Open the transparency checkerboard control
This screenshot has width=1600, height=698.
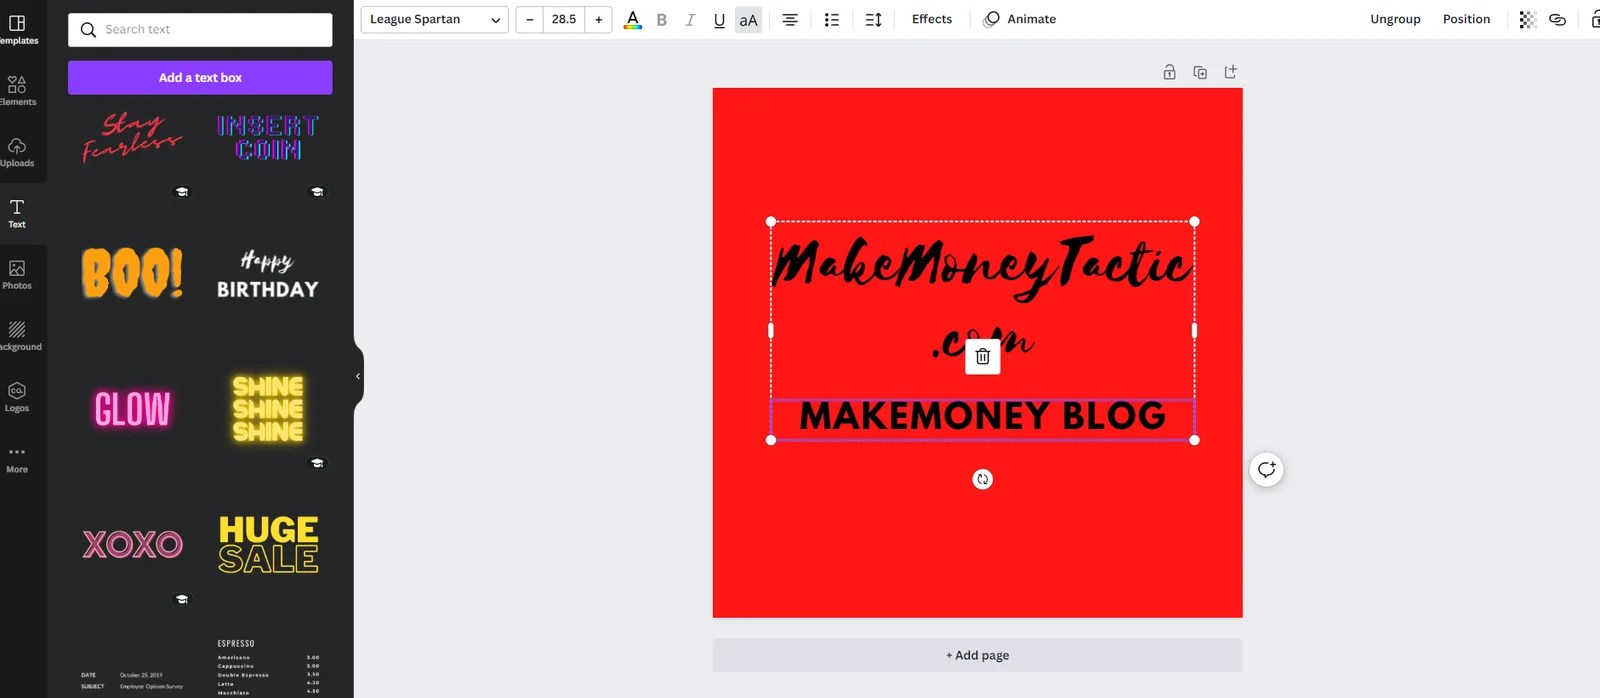[1527, 19]
